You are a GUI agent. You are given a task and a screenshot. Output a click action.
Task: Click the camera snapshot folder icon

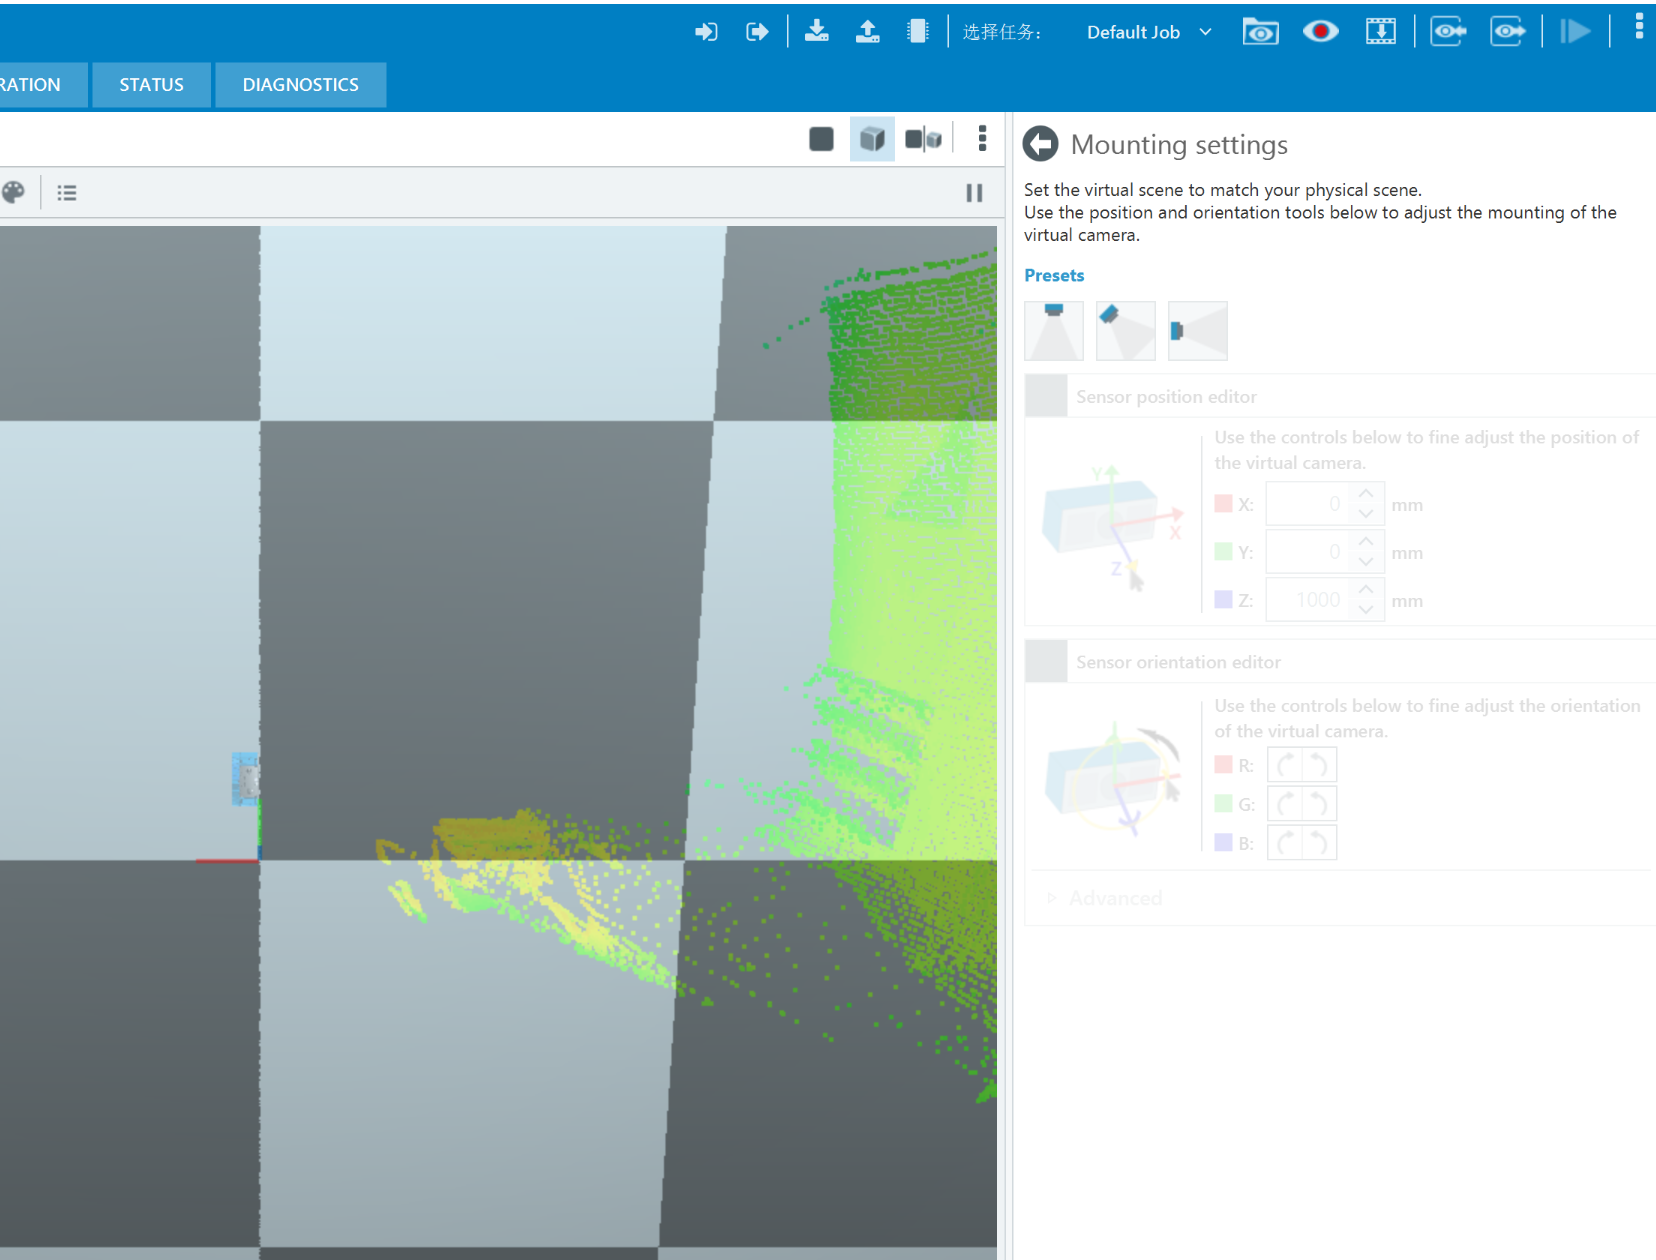(x=1260, y=32)
